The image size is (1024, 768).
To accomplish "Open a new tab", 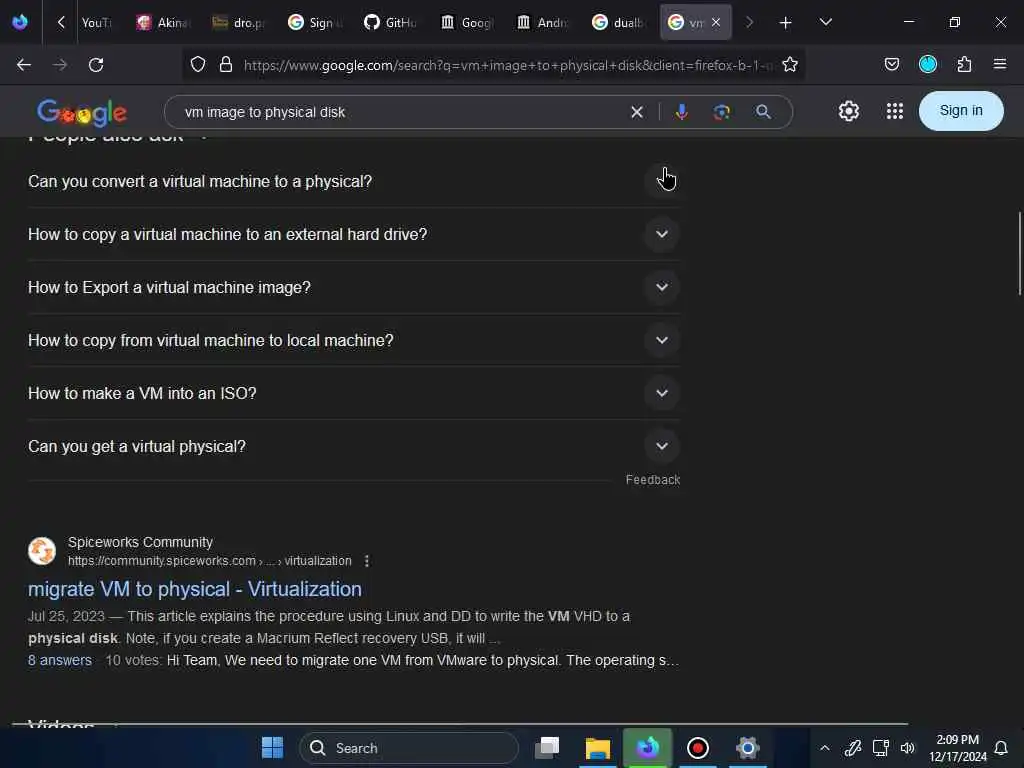I will (786, 23).
